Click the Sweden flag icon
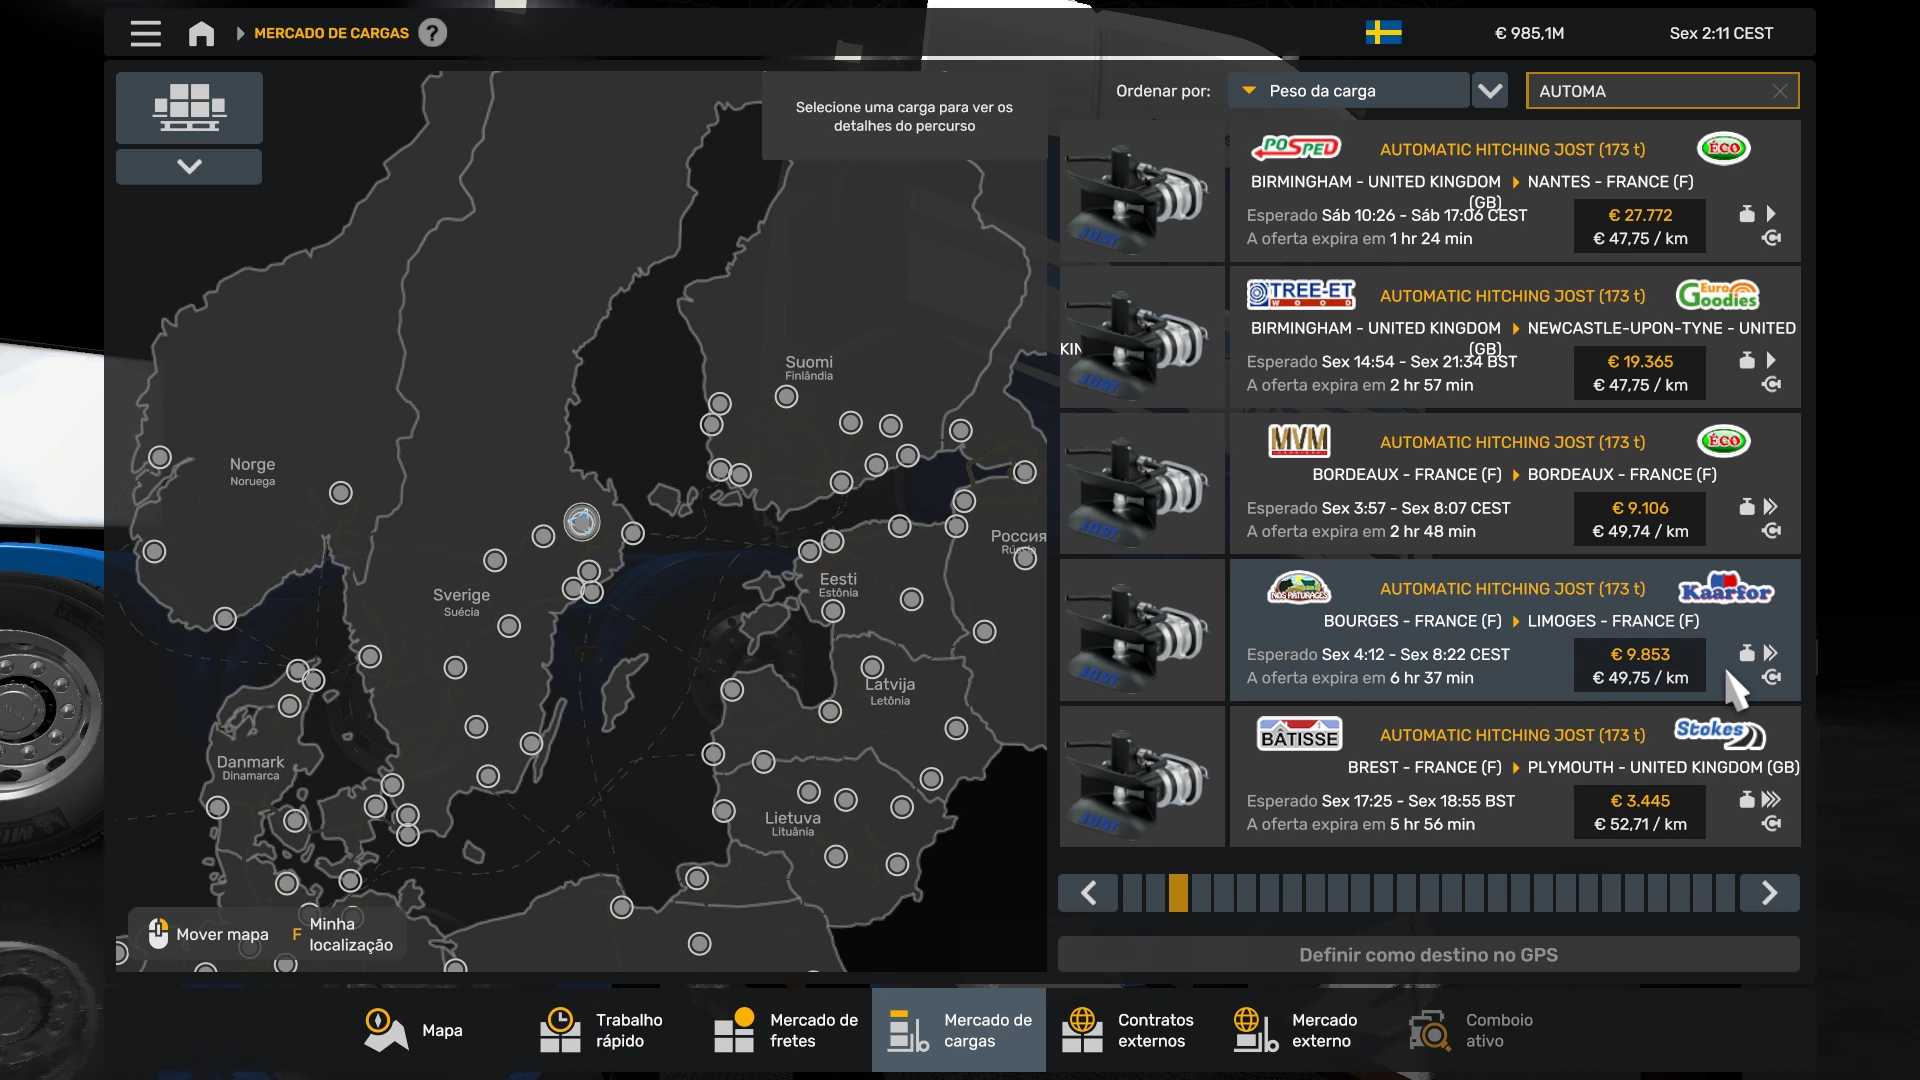The width and height of the screenshot is (1920, 1080). (x=1383, y=33)
